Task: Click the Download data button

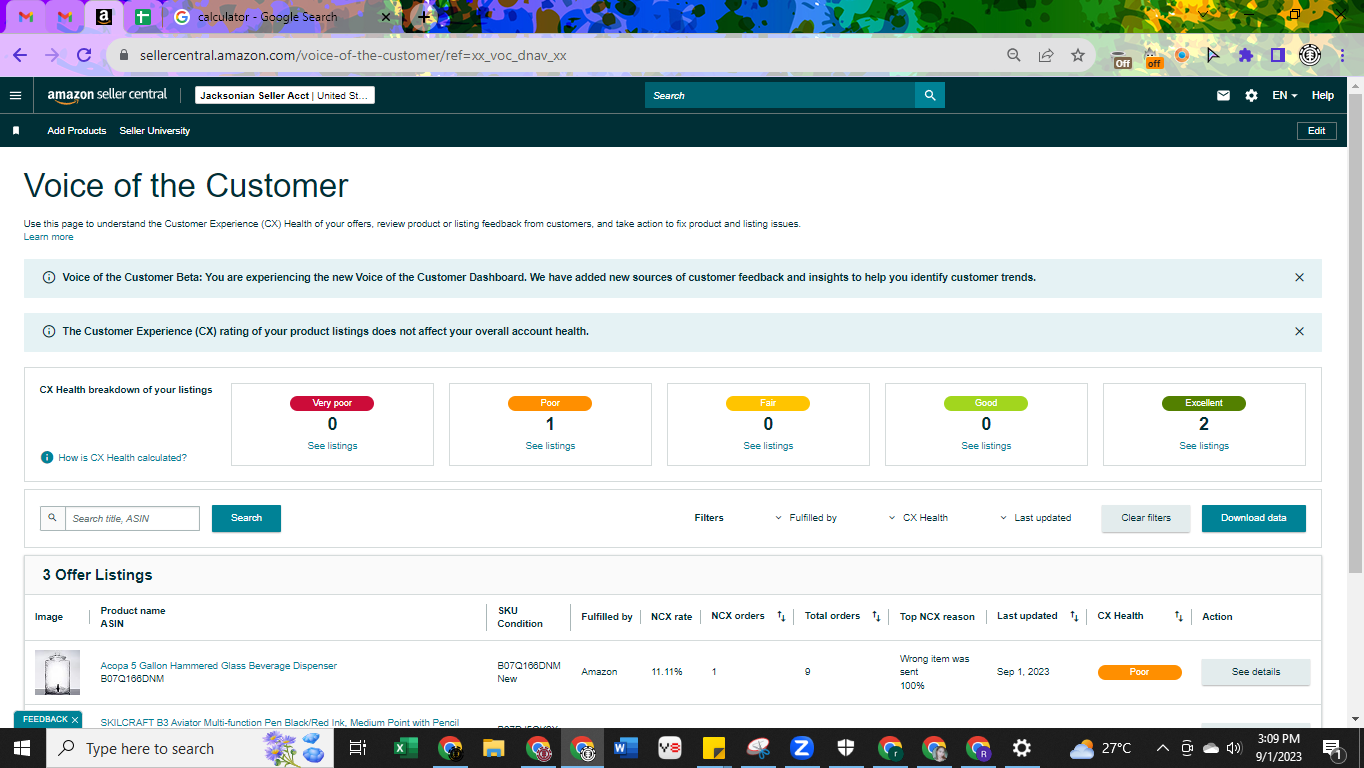Action: tap(1254, 518)
